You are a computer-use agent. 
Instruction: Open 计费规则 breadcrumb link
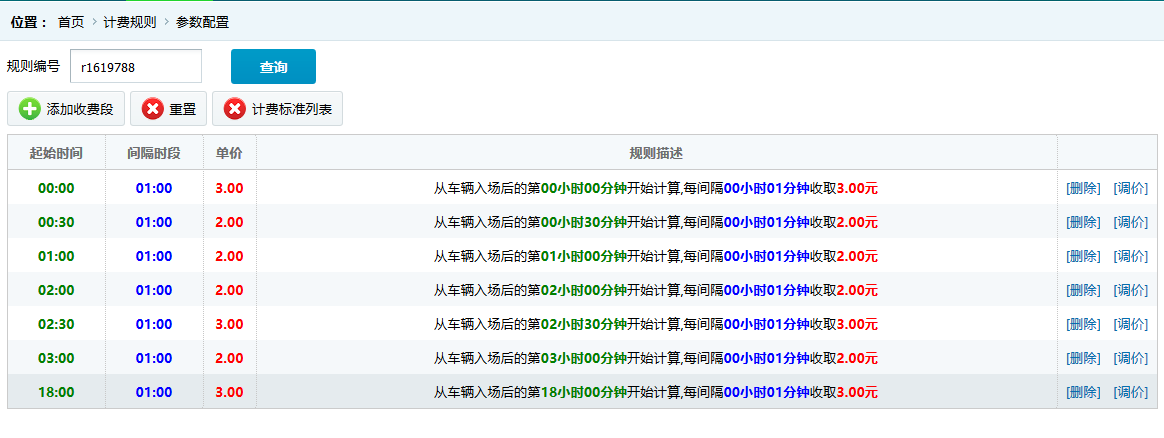coord(130,21)
